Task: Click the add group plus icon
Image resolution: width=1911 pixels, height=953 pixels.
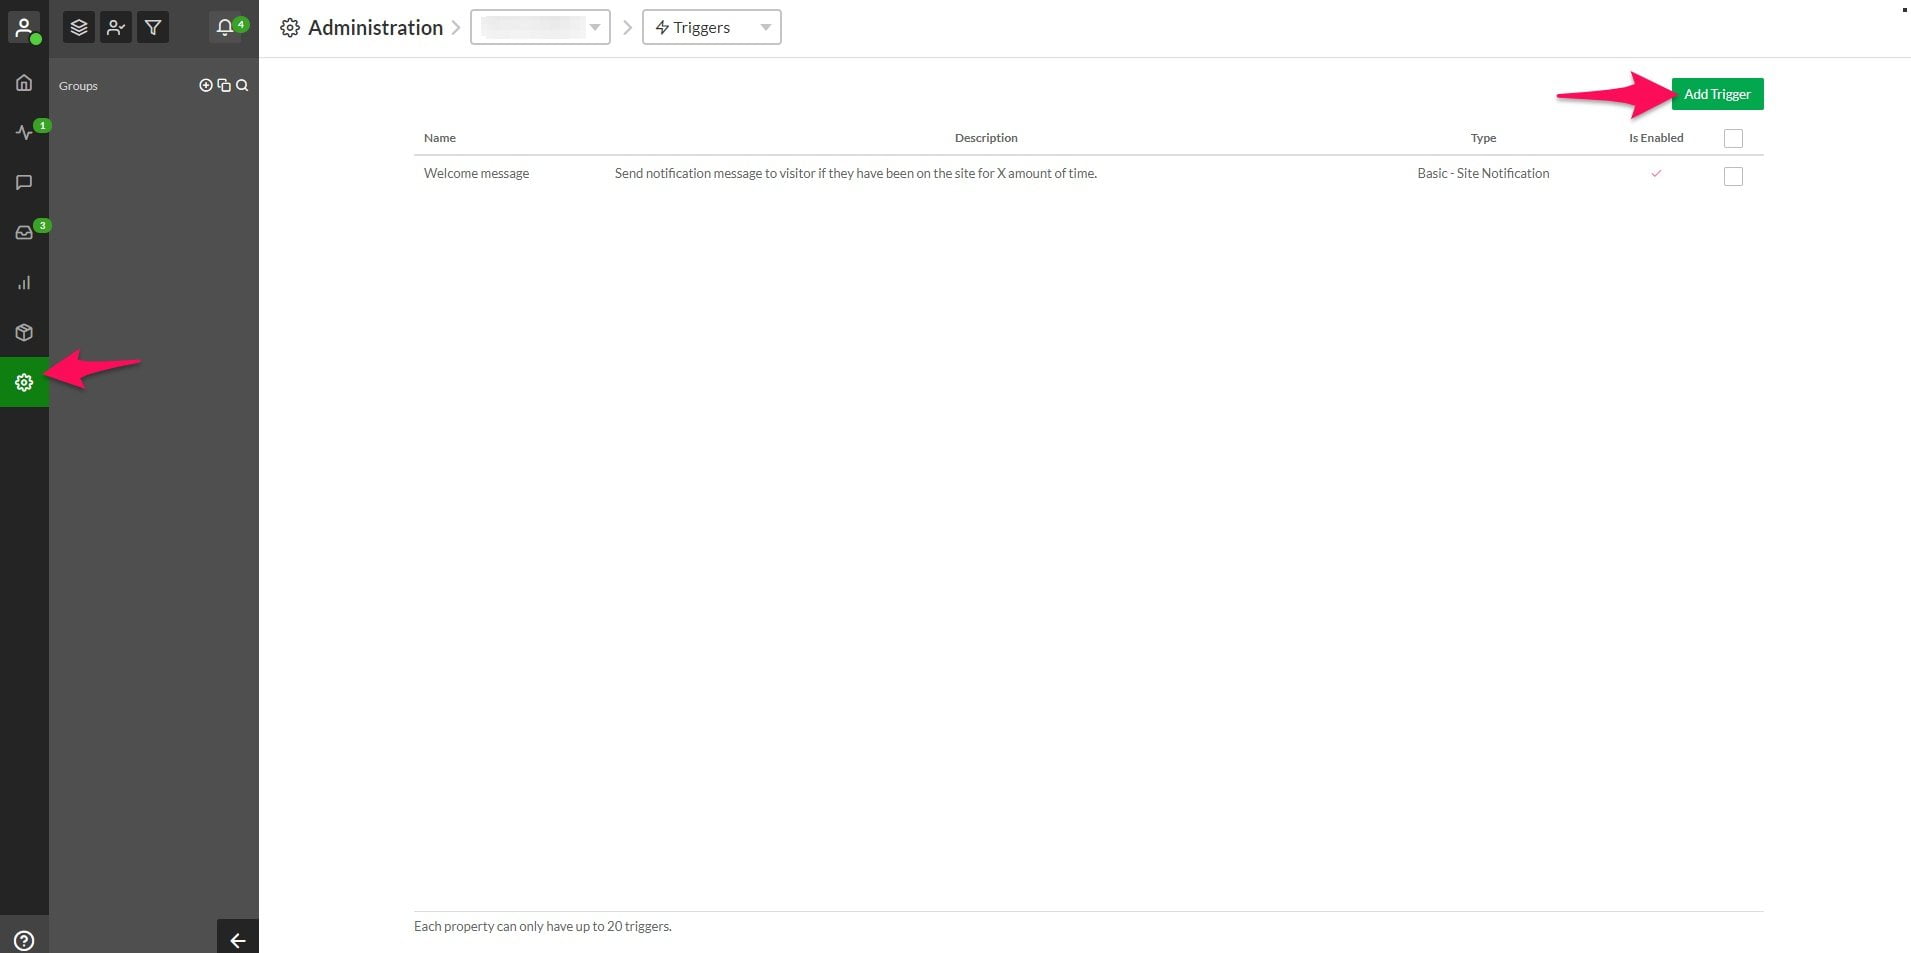Action: (x=206, y=85)
